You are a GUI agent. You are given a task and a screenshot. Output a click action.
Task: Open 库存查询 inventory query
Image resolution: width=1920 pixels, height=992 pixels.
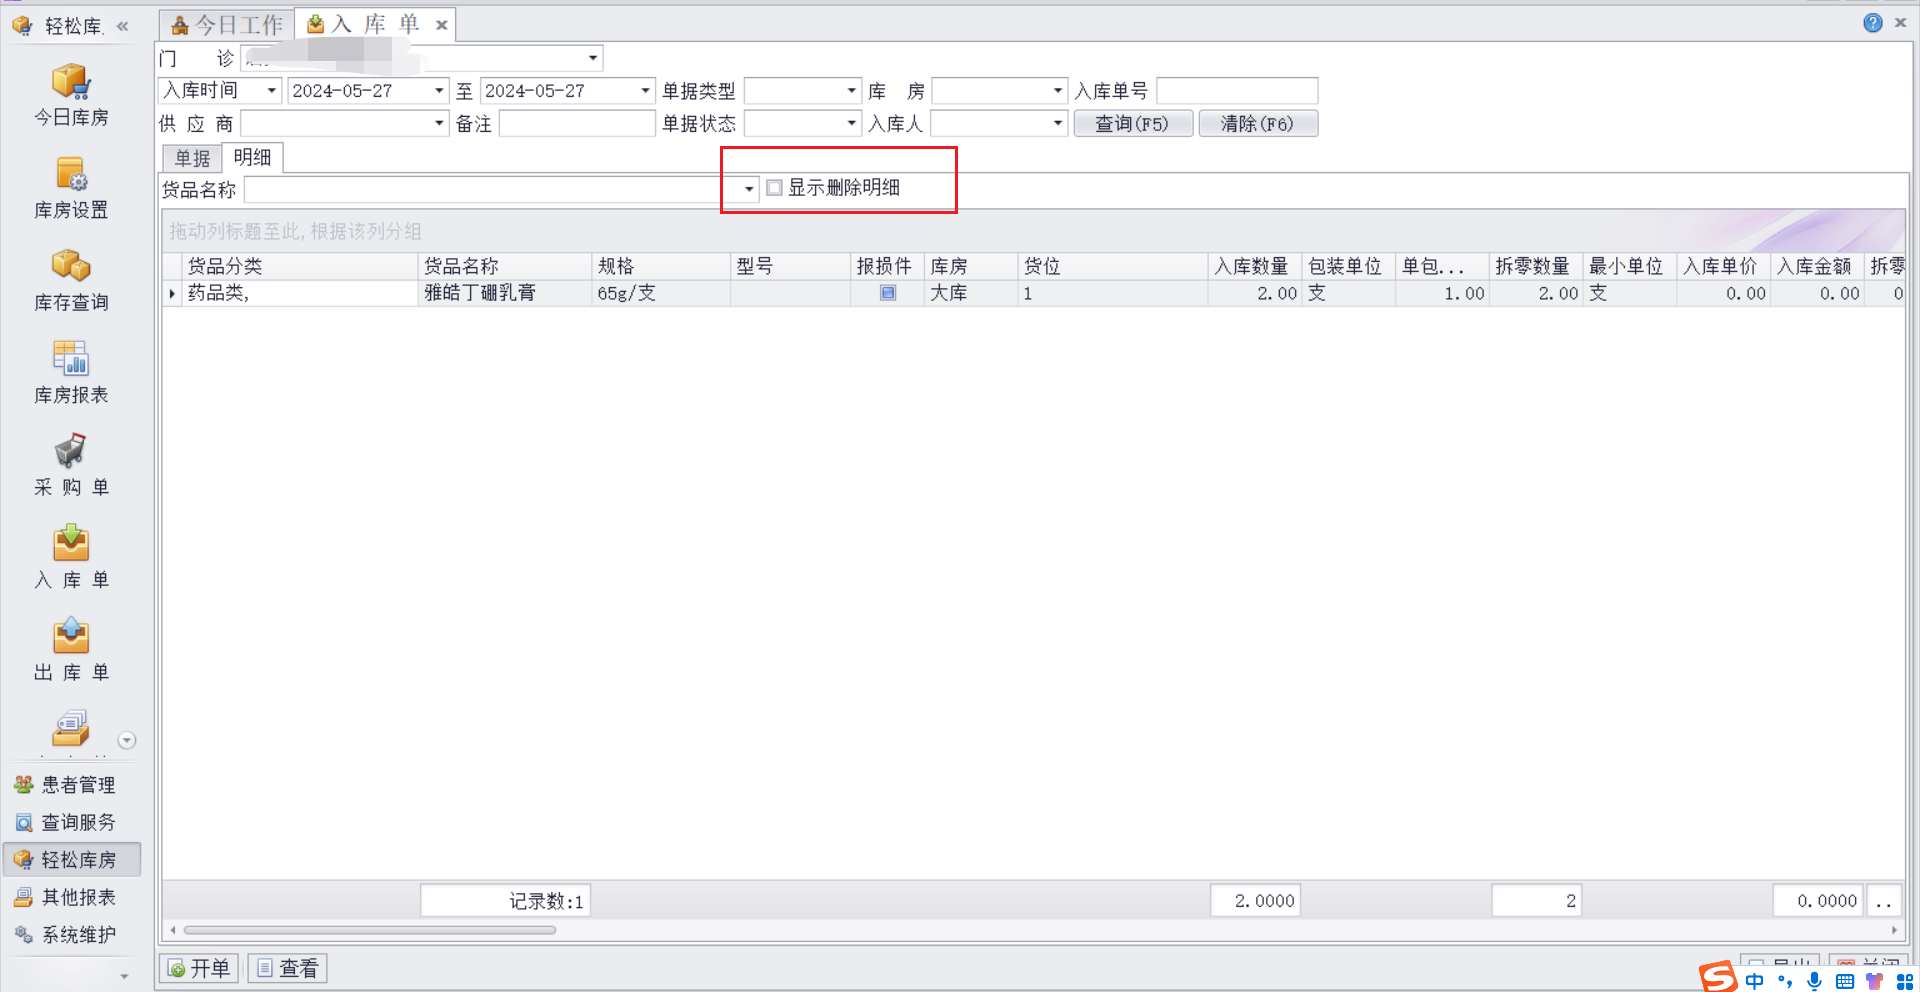[71, 281]
